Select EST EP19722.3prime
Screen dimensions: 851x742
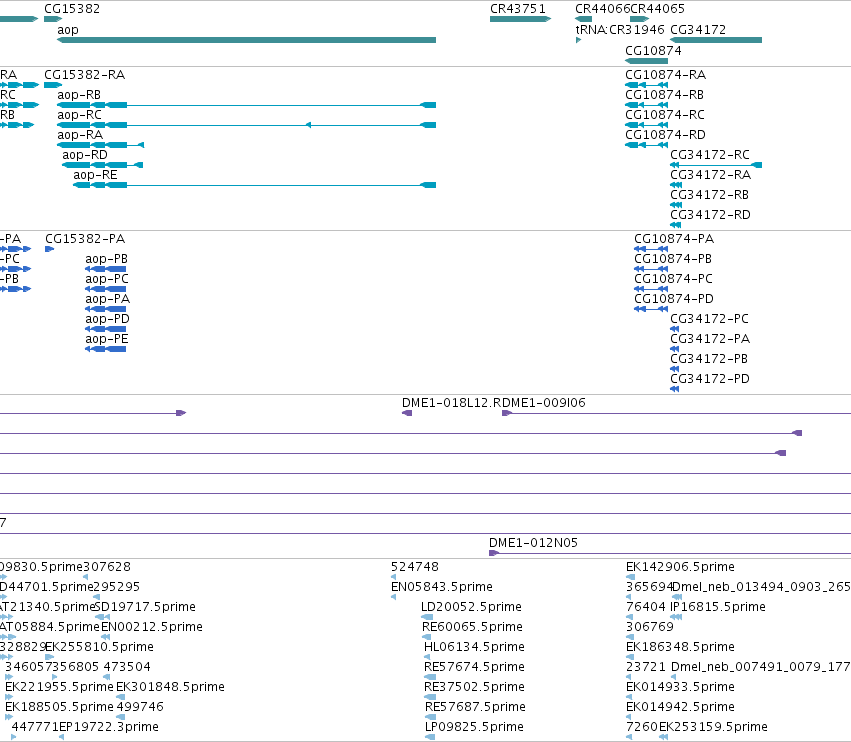[61, 737]
